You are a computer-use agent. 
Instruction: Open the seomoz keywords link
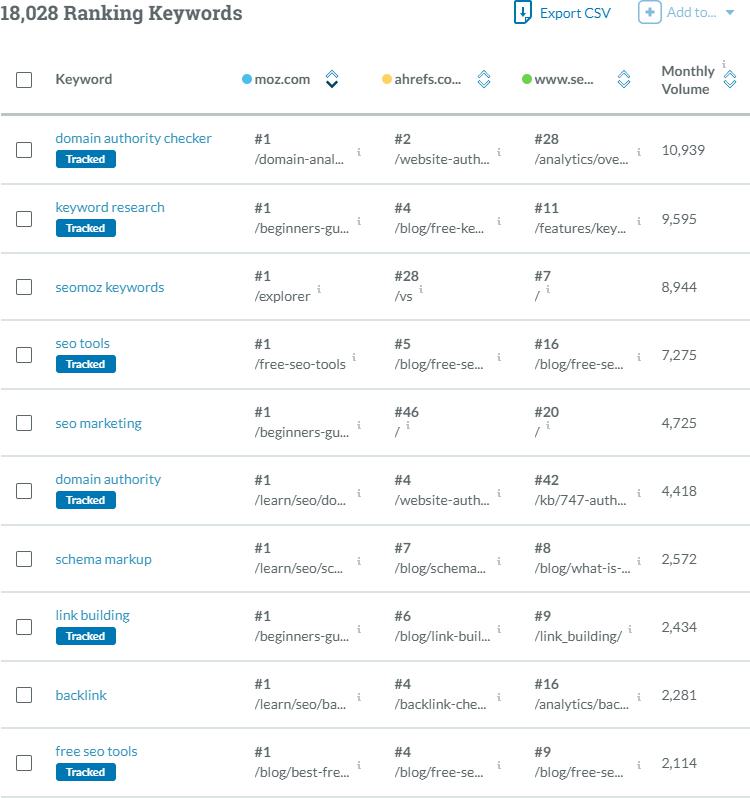pos(109,287)
